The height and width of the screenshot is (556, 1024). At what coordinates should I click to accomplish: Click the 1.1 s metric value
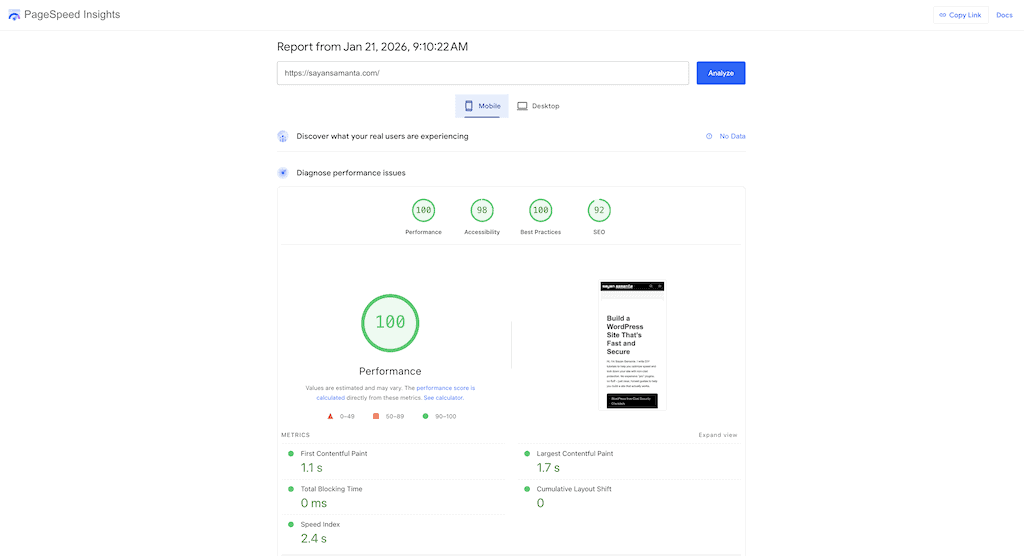coord(312,468)
